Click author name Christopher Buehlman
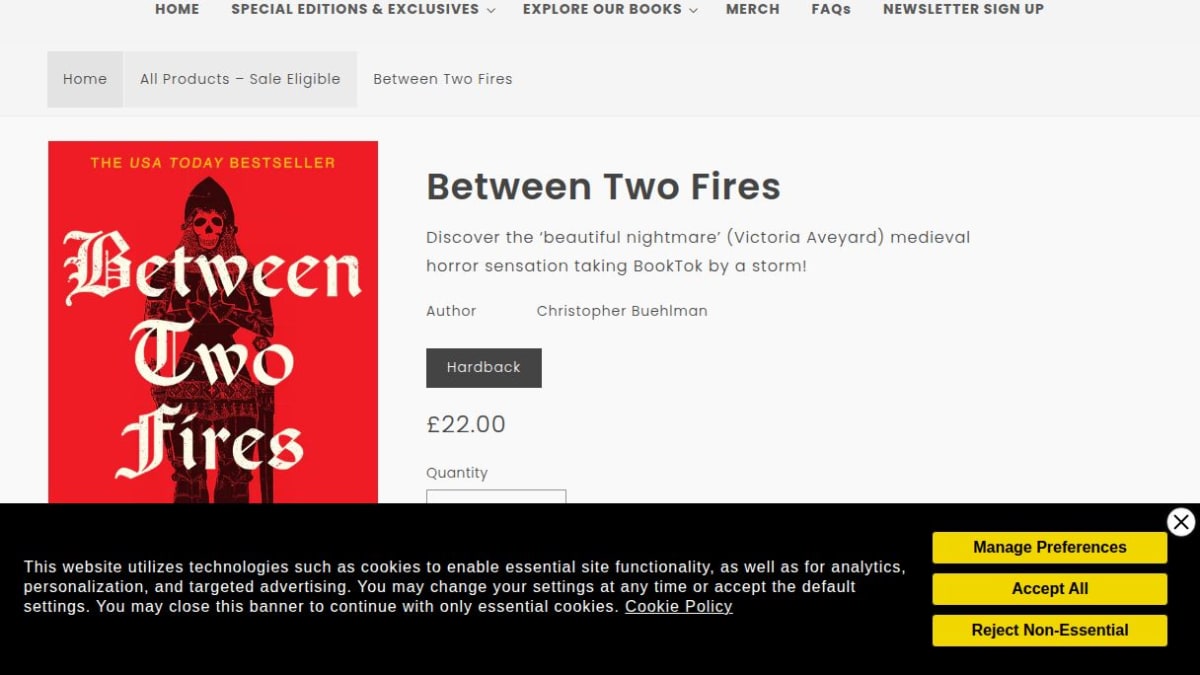The width and height of the screenshot is (1200, 675). pyautogui.click(x=622, y=311)
